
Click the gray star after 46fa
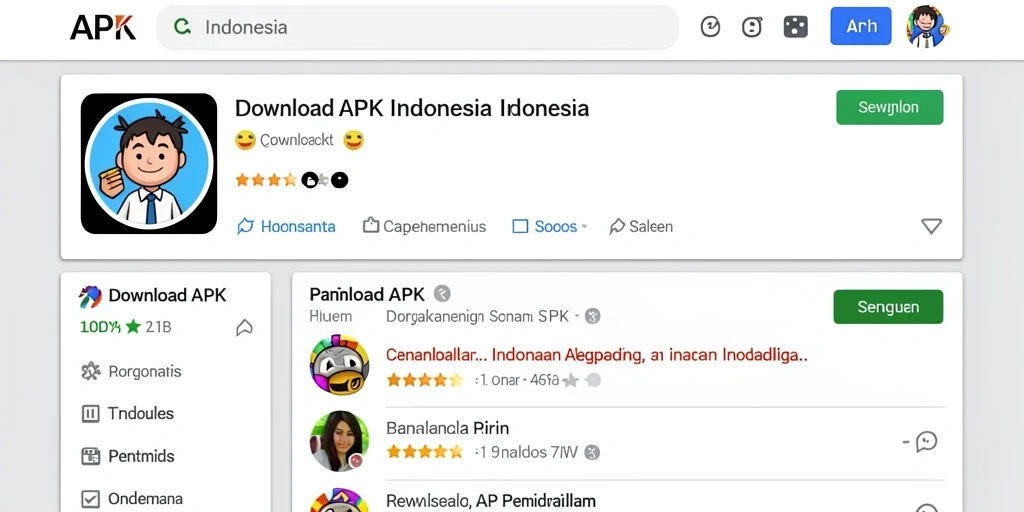(571, 380)
